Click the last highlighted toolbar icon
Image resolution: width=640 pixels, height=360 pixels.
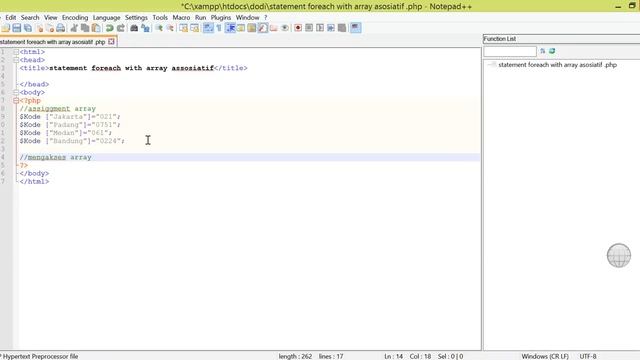pyautogui.click(x=356, y=28)
